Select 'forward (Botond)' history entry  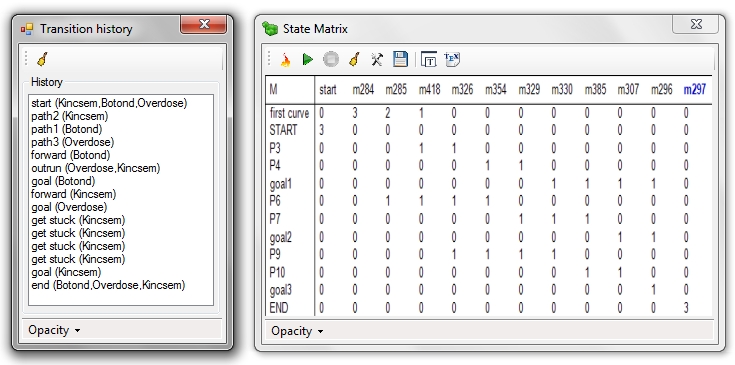pyautogui.click(x=71, y=155)
